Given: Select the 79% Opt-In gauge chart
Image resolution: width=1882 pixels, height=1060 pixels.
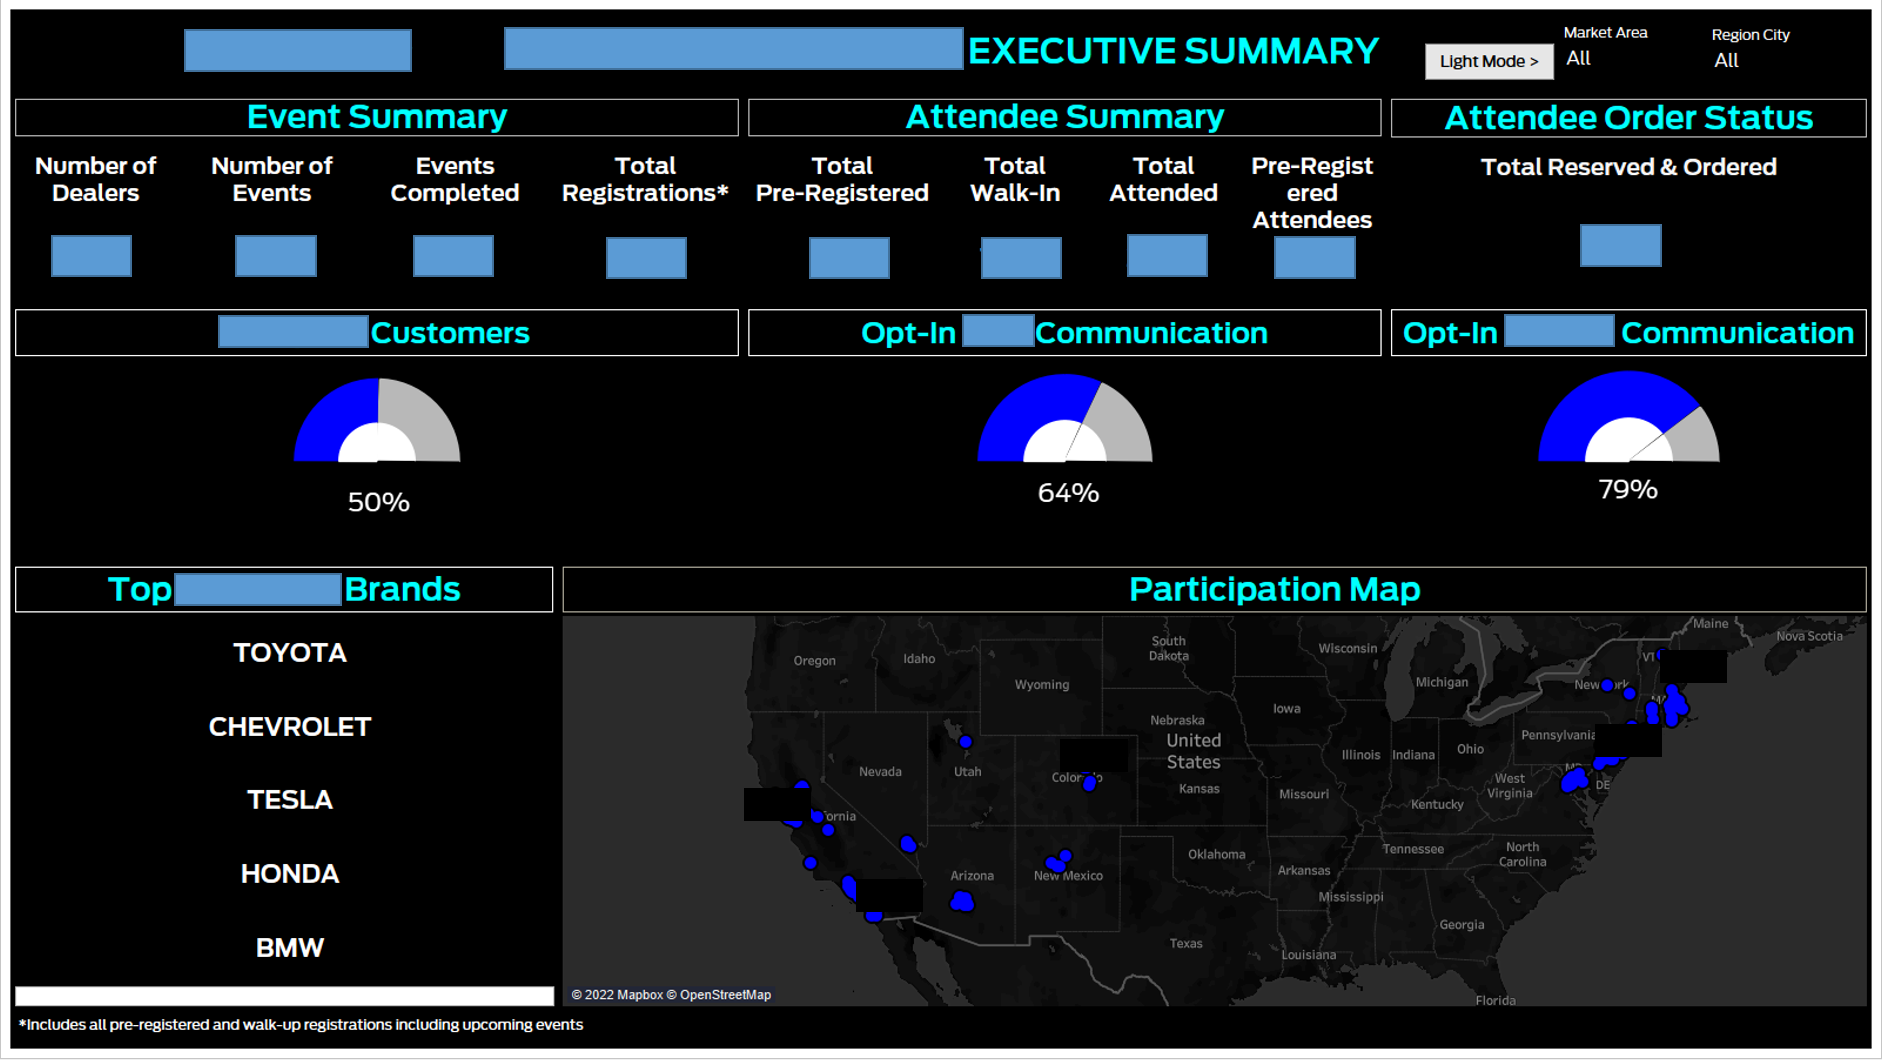Looking at the screenshot, I should [1627, 418].
